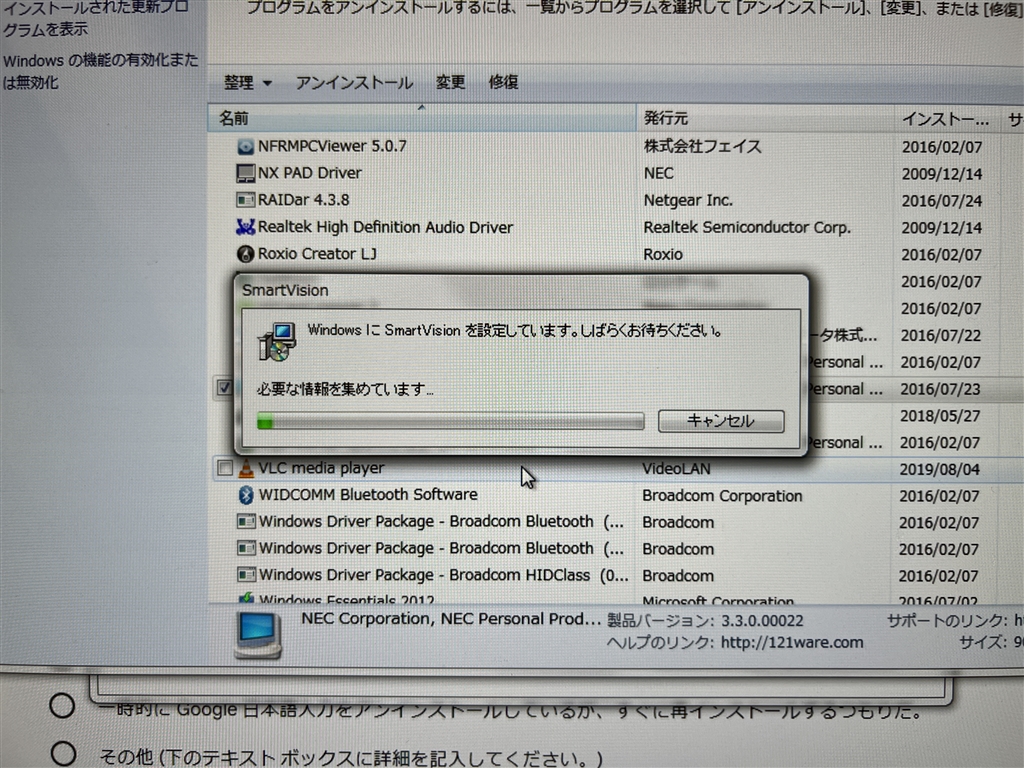Click the SmartVision installer icon in dialog

point(277,342)
